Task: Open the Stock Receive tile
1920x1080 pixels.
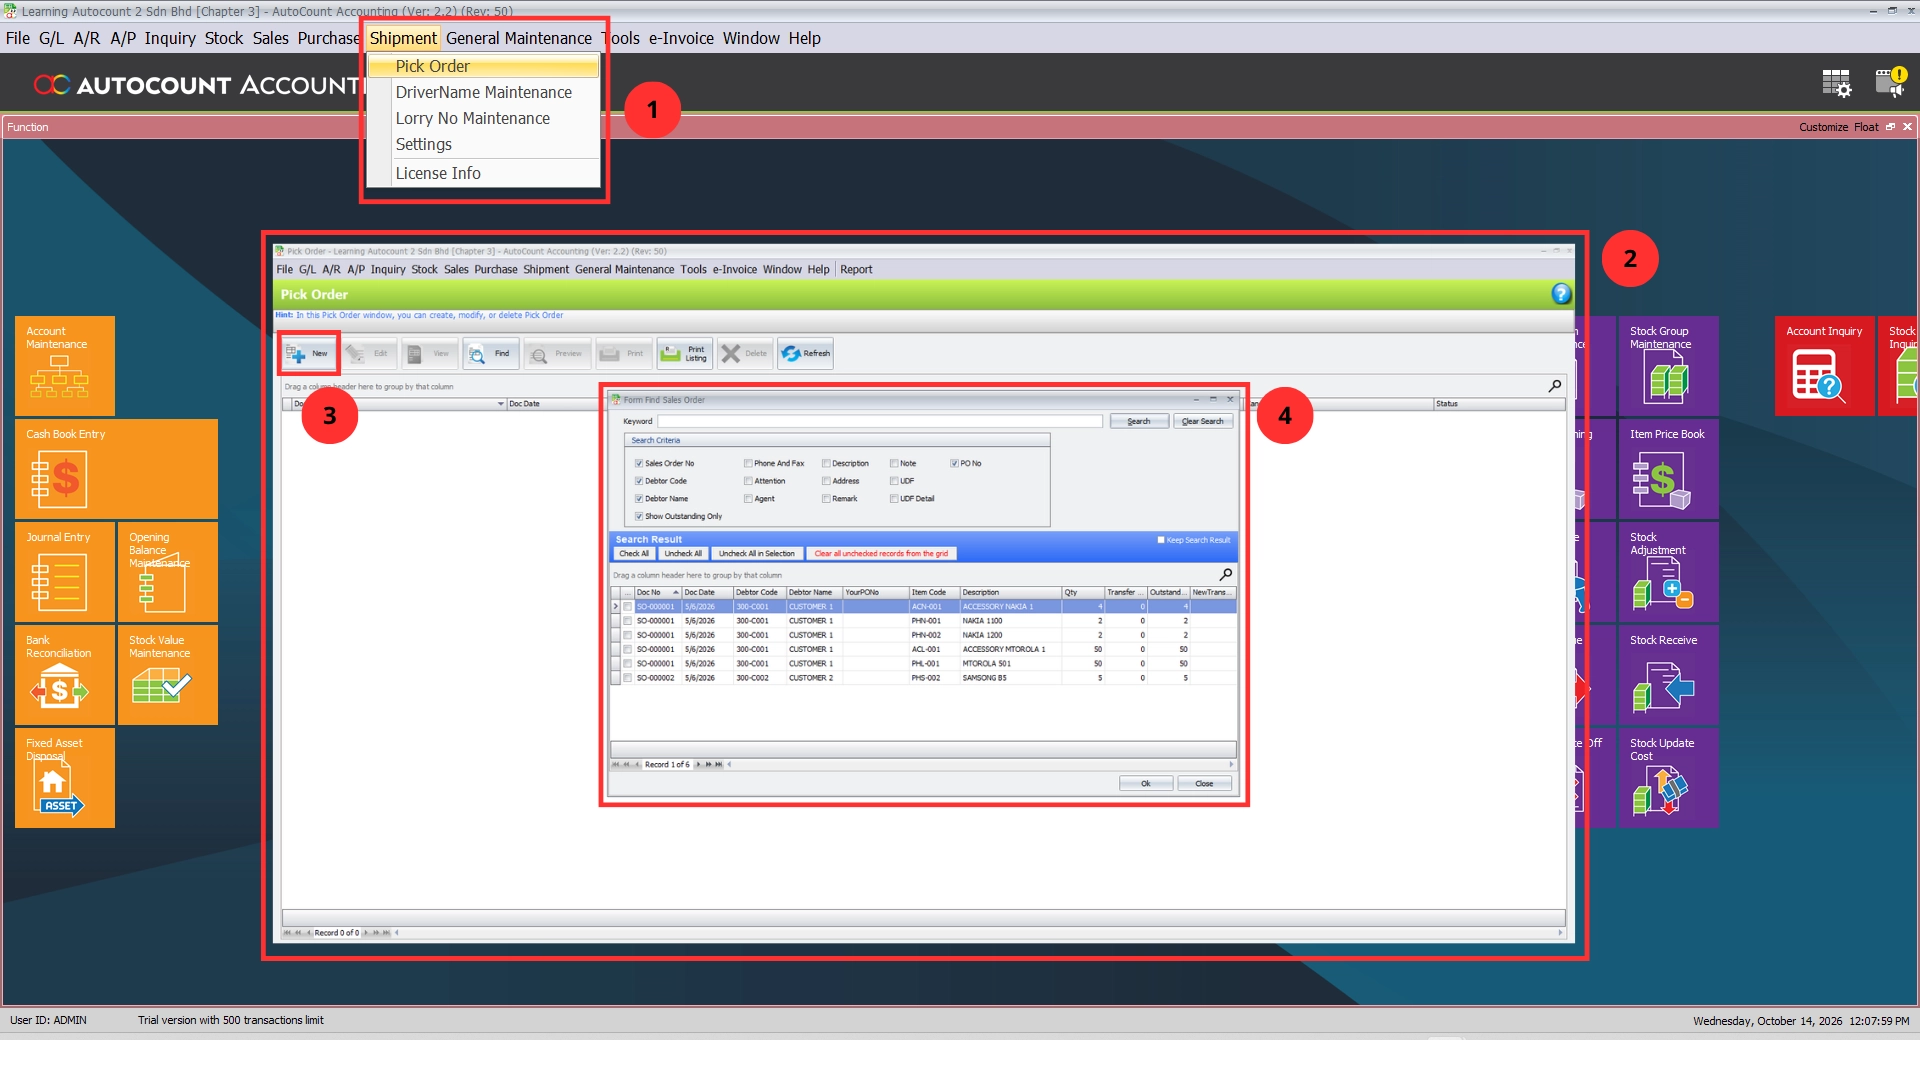Action: [1668, 675]
